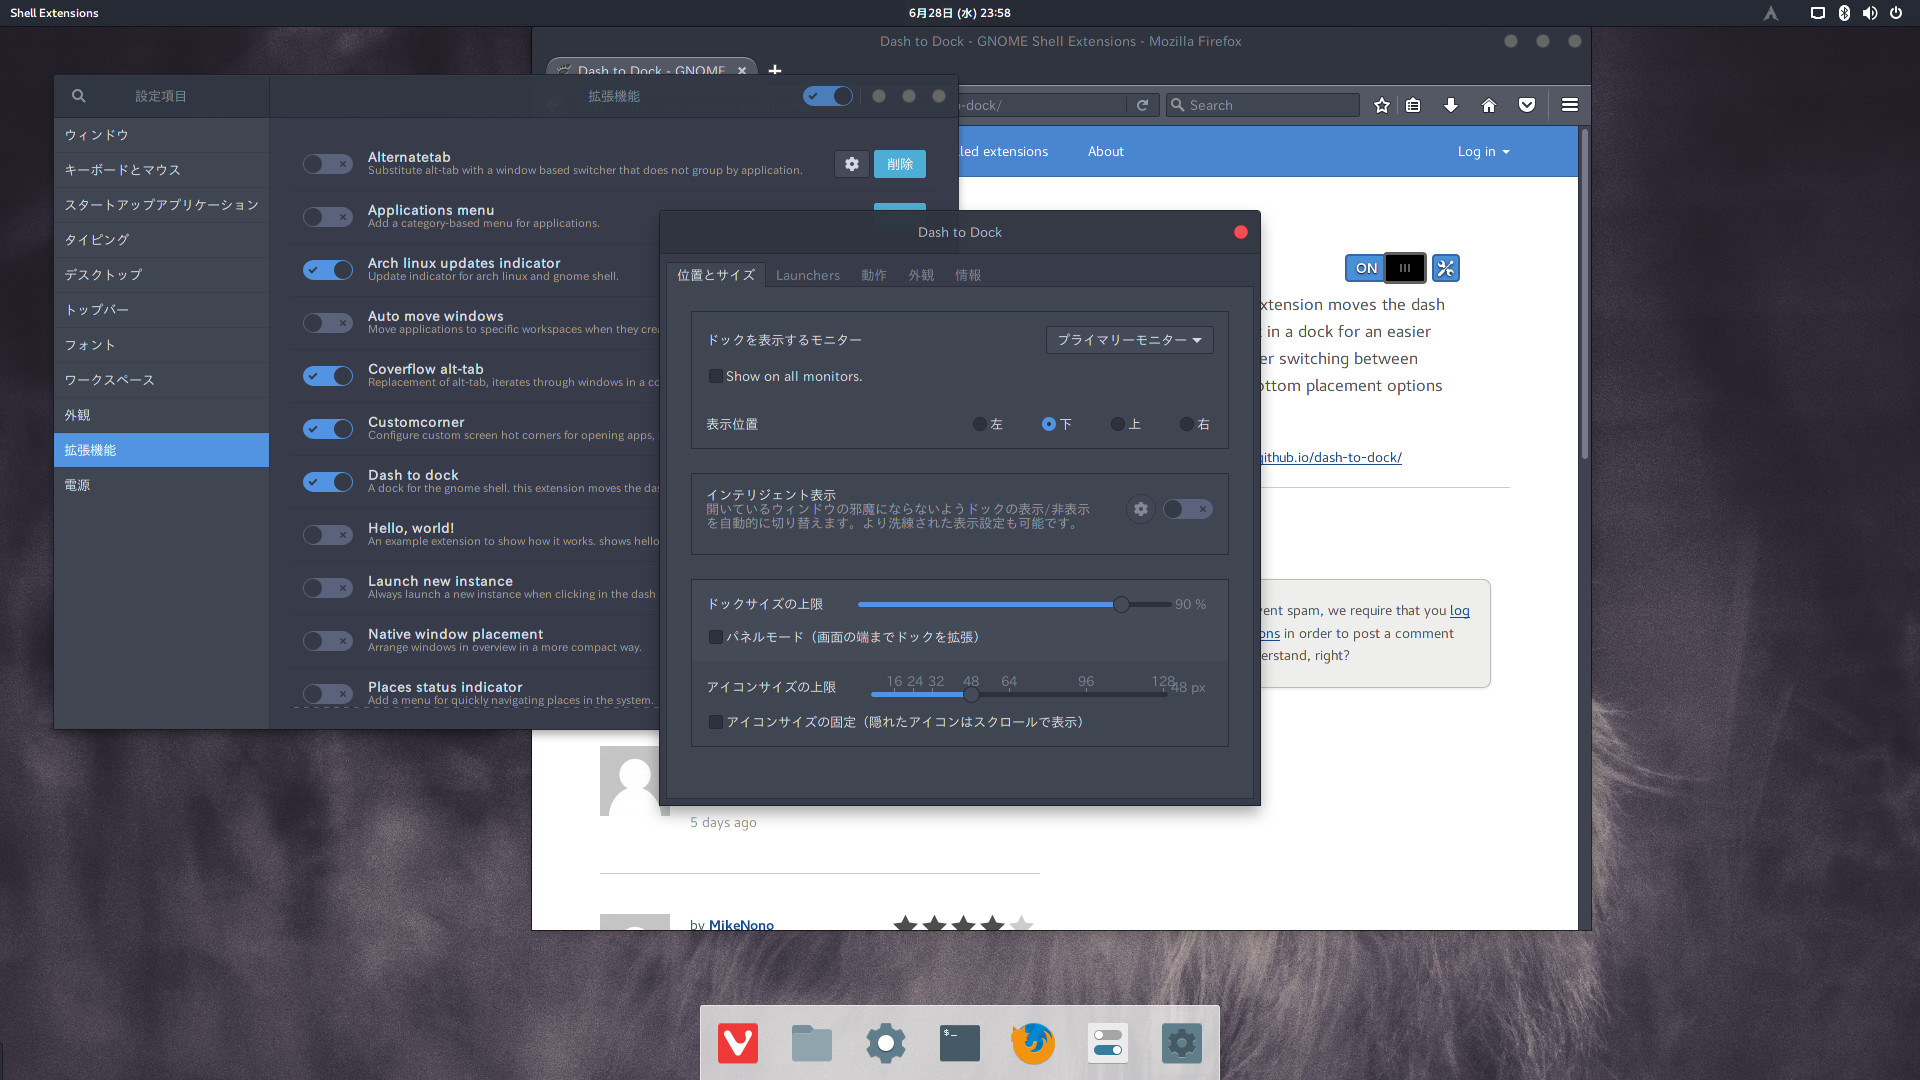The height and width of the screenshot is (1080, 1920).
Task: Turn off Dash to dock extension switch
Action: click(328, 482)
